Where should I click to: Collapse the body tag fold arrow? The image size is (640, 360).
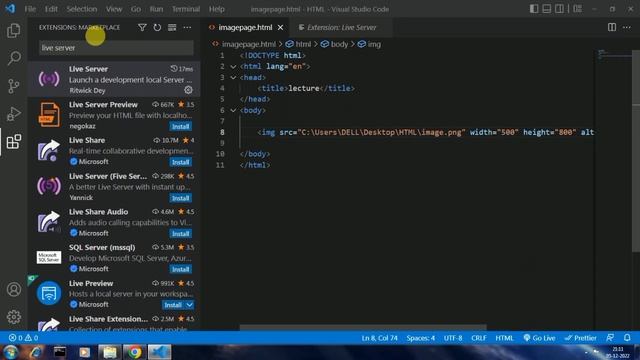(x=233, y=110)
